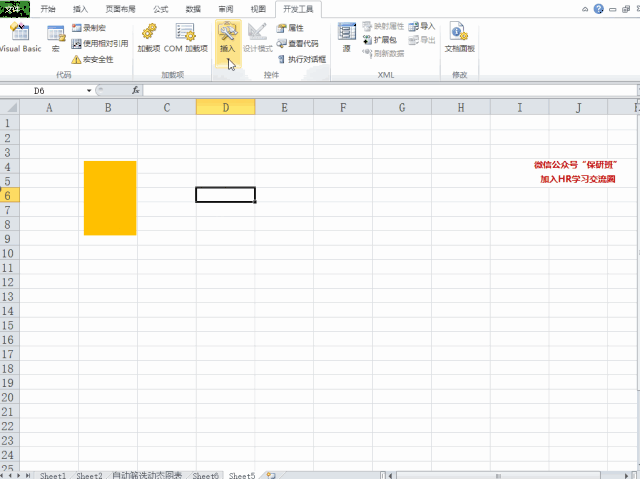Click XML 导出 export
The width and height of the screenshot is (640, 479).
(x=422, y=40)
